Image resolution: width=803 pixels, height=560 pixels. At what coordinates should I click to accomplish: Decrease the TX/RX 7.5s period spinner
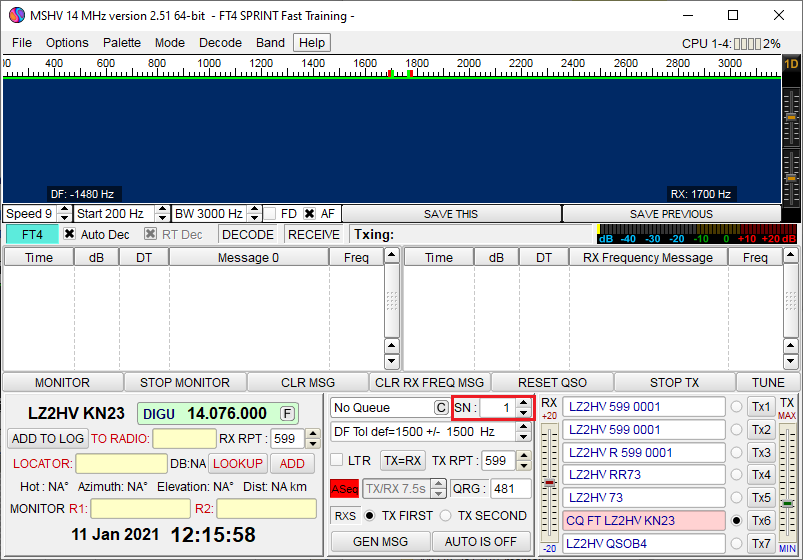tap(438, 493)
